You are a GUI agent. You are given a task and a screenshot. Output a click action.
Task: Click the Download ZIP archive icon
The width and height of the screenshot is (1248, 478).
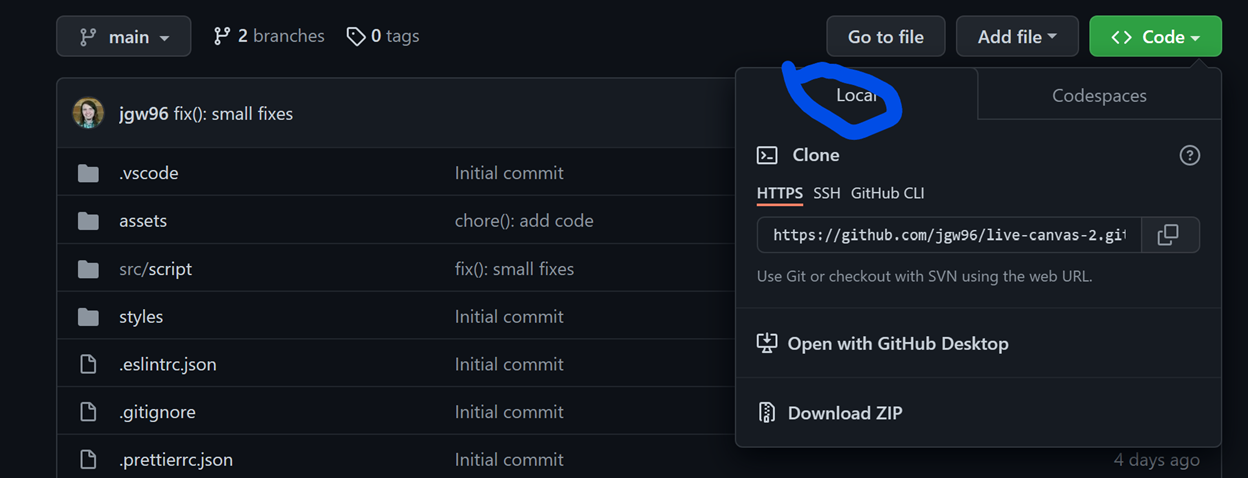pos(767,413)
